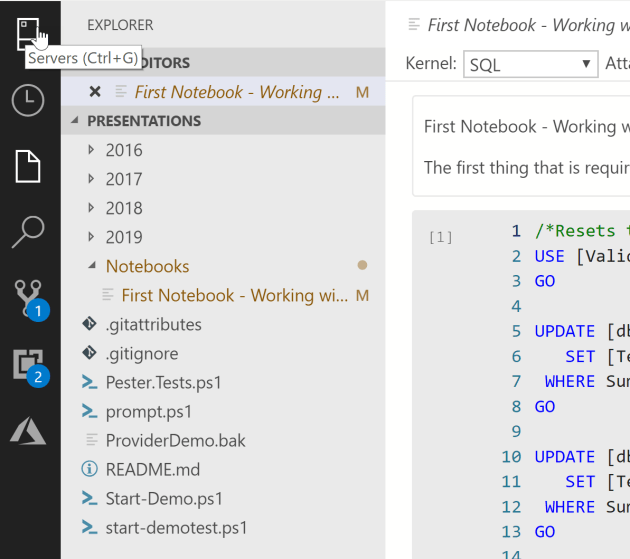Open README.md file
The image size is (630, 559).
tap(152, 469)
